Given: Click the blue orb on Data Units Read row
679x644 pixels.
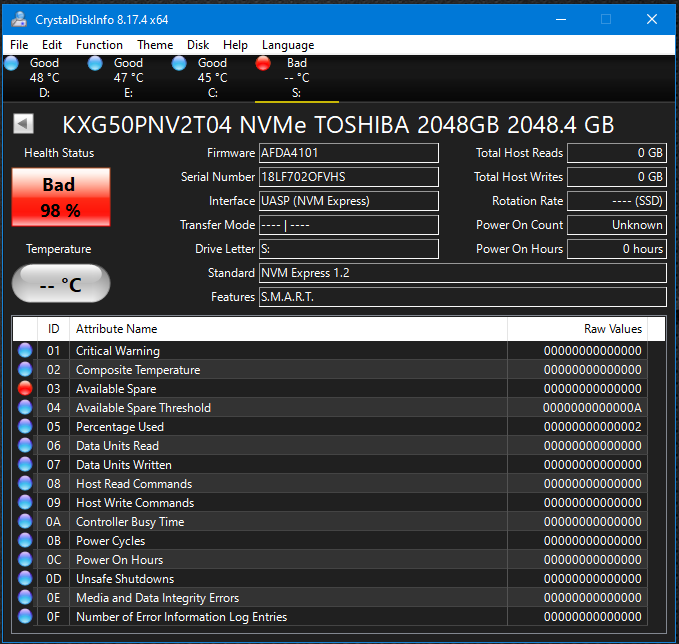Looking at the screenshot, I should (25, 446).
